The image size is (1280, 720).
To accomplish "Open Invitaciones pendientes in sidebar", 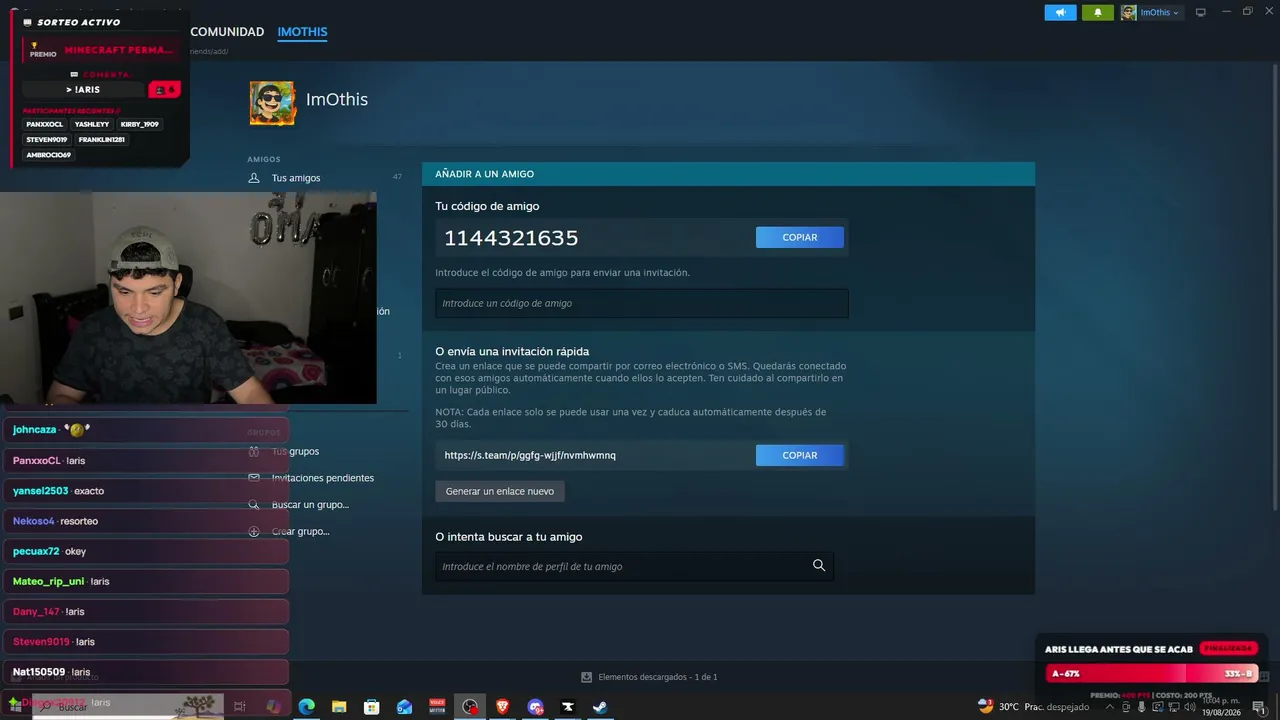I will tap(322, 478).
